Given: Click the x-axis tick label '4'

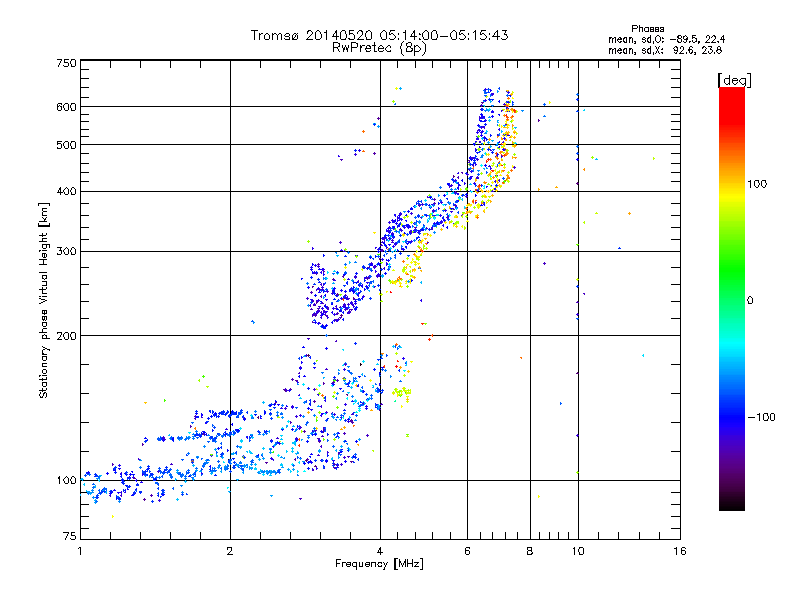Looking at the screenshot, I should pyautogui.click(x=380, y=551).
